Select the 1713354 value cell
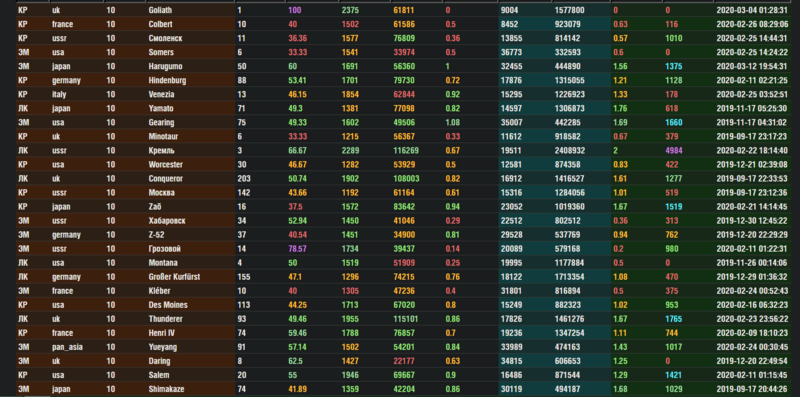Viewport: 800px width, 397px height. click(x=569, y=277)
